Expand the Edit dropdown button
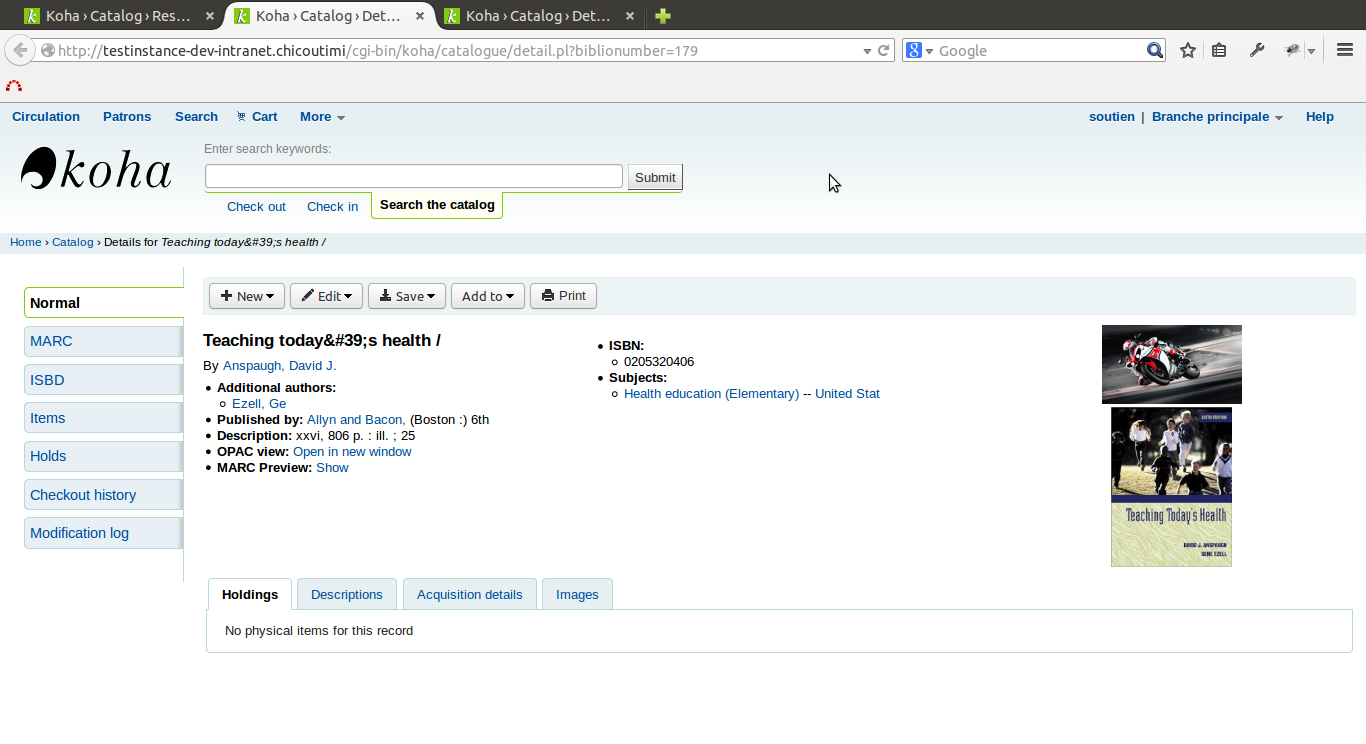Image resolution: width=1366 pixels, height=744 pixels. (327, 296)
